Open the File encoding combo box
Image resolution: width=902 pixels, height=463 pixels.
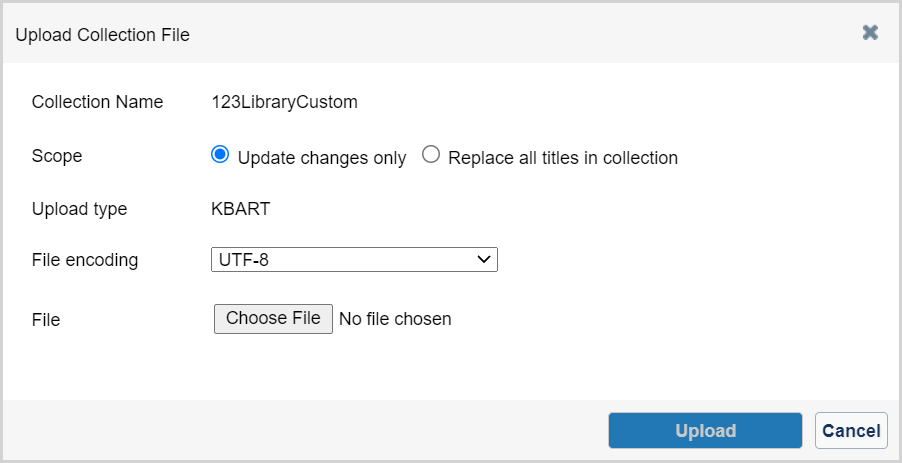point(354,260)
